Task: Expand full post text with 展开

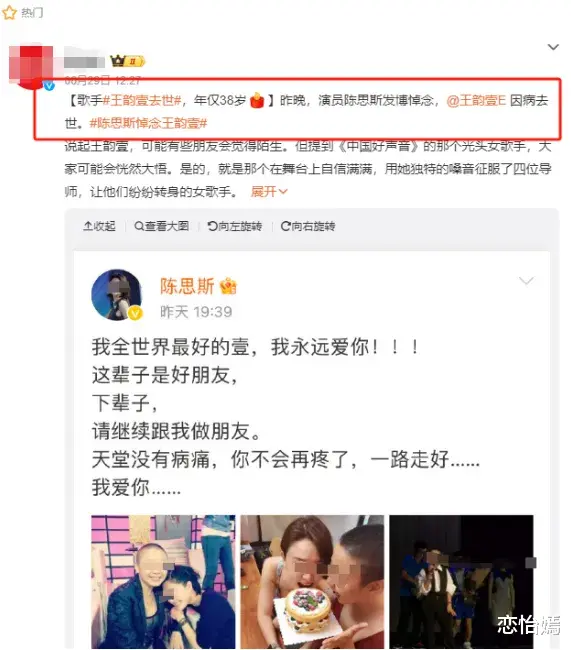Action: [269, 192]
